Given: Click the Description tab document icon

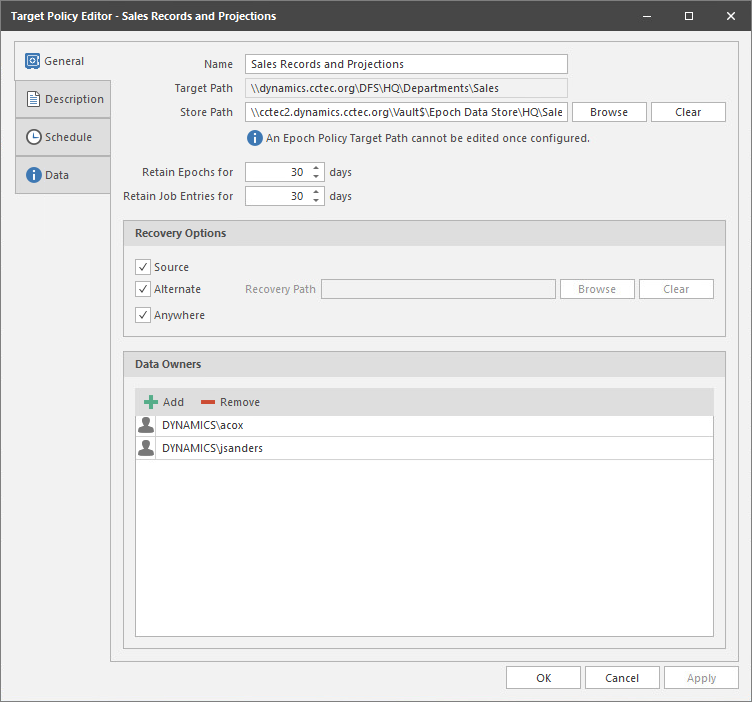Looking at the screenshot, I should (32, 99).
